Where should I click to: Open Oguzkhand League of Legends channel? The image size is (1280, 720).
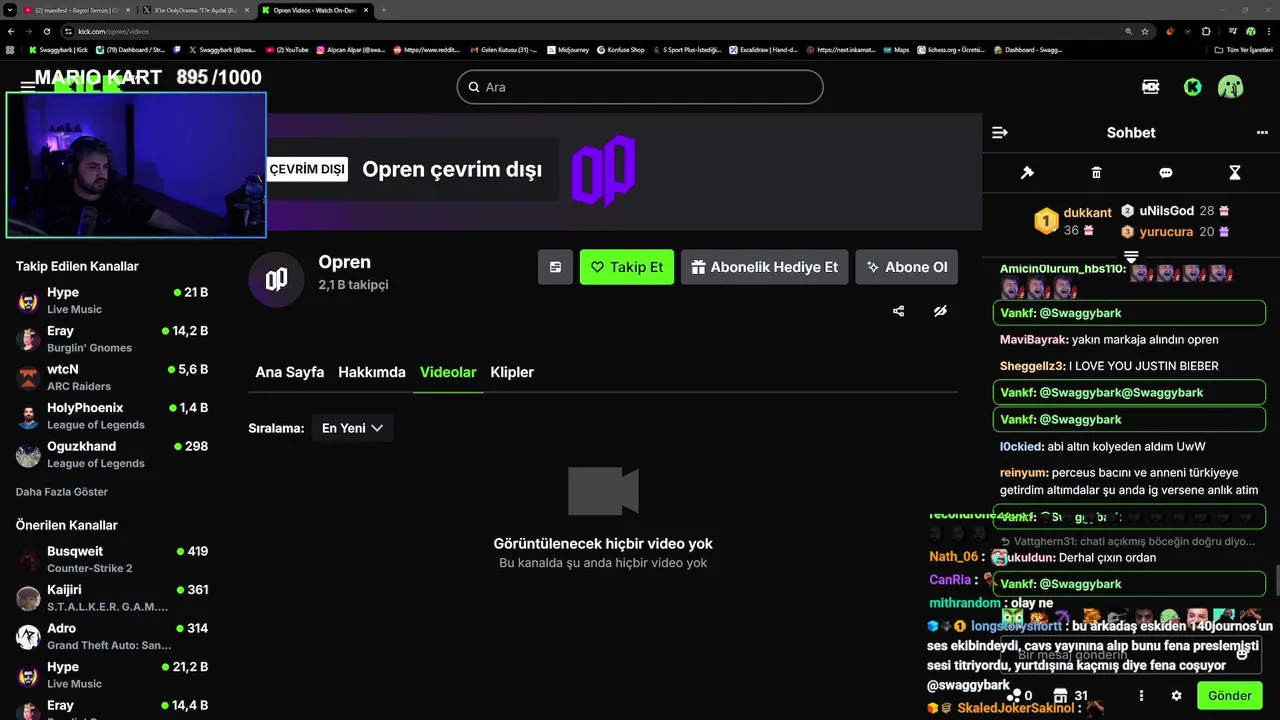click(x=112, y=454)
